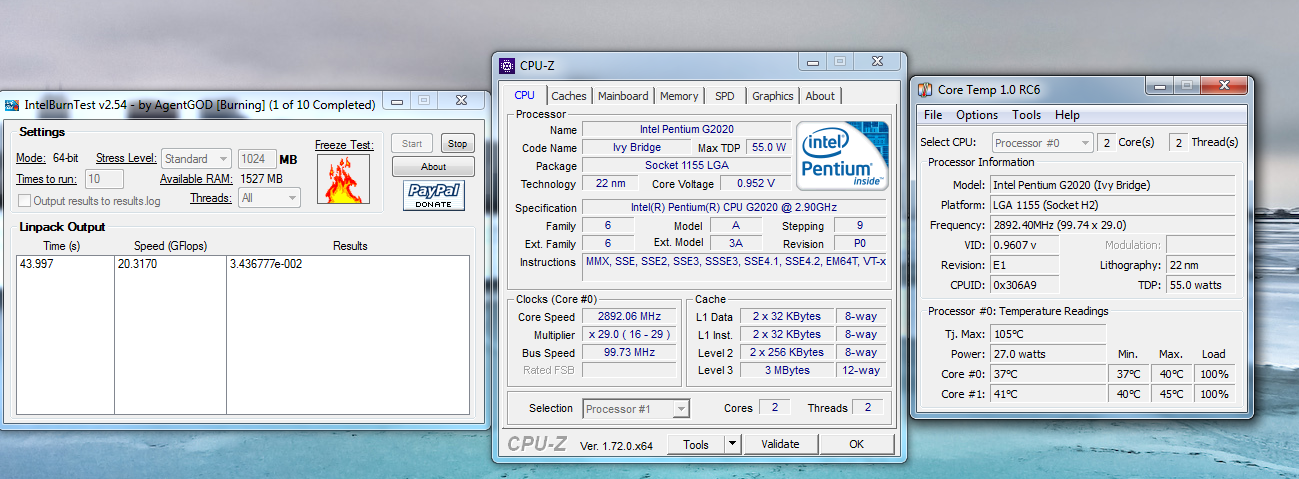Open the Options menu in Core Temp
The height and width of the screenshot is (479, 1299).
(x=976, y=115)
